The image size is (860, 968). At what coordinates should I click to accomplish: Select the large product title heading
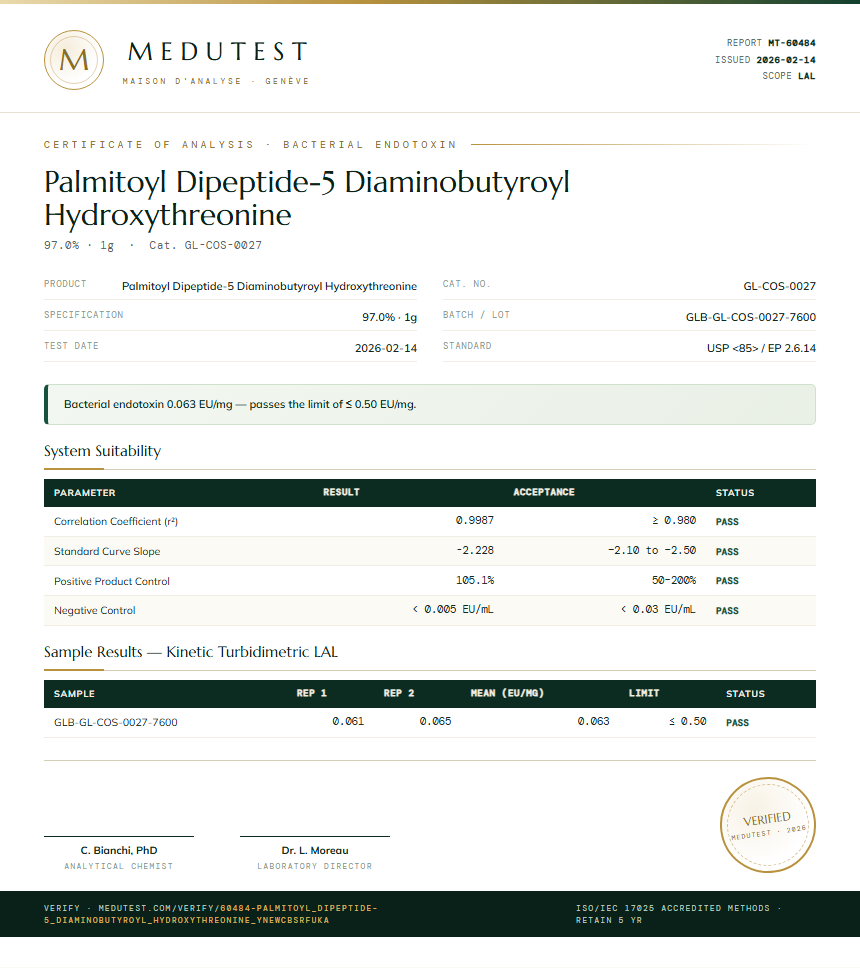tap(307, 198)
